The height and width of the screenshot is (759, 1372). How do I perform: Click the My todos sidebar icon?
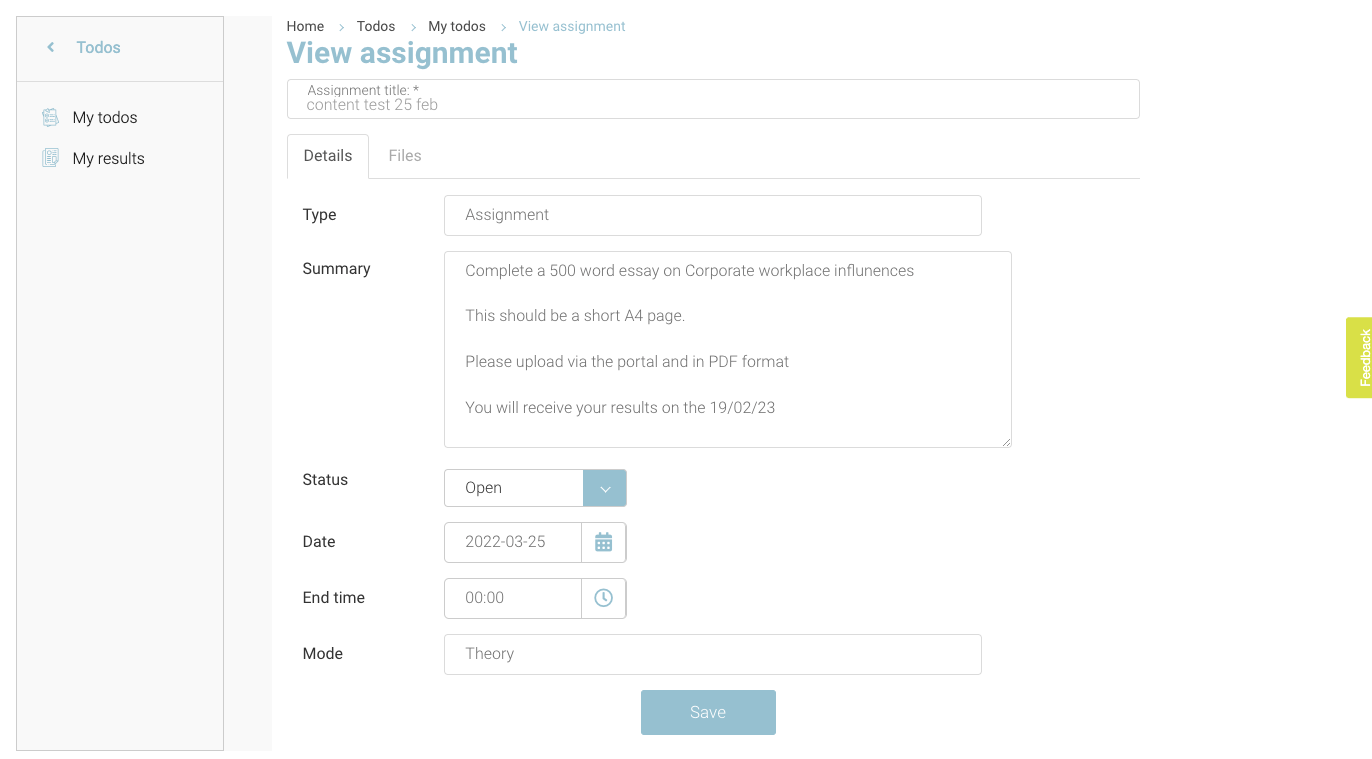coord(50,118)
